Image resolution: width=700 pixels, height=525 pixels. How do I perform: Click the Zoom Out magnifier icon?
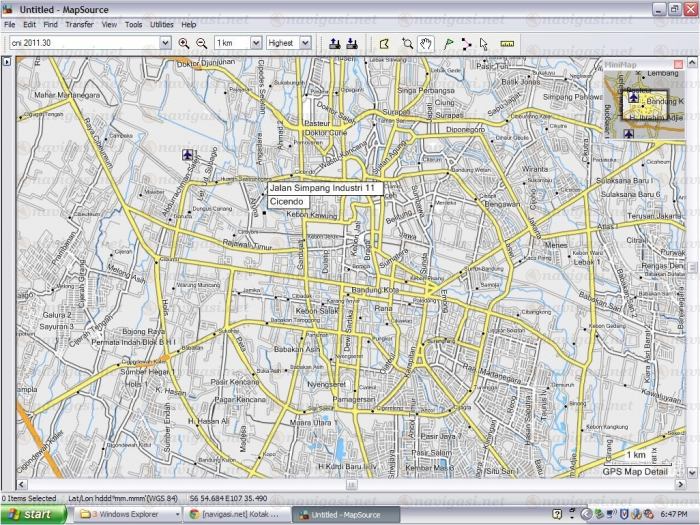(x=201, y=43)
